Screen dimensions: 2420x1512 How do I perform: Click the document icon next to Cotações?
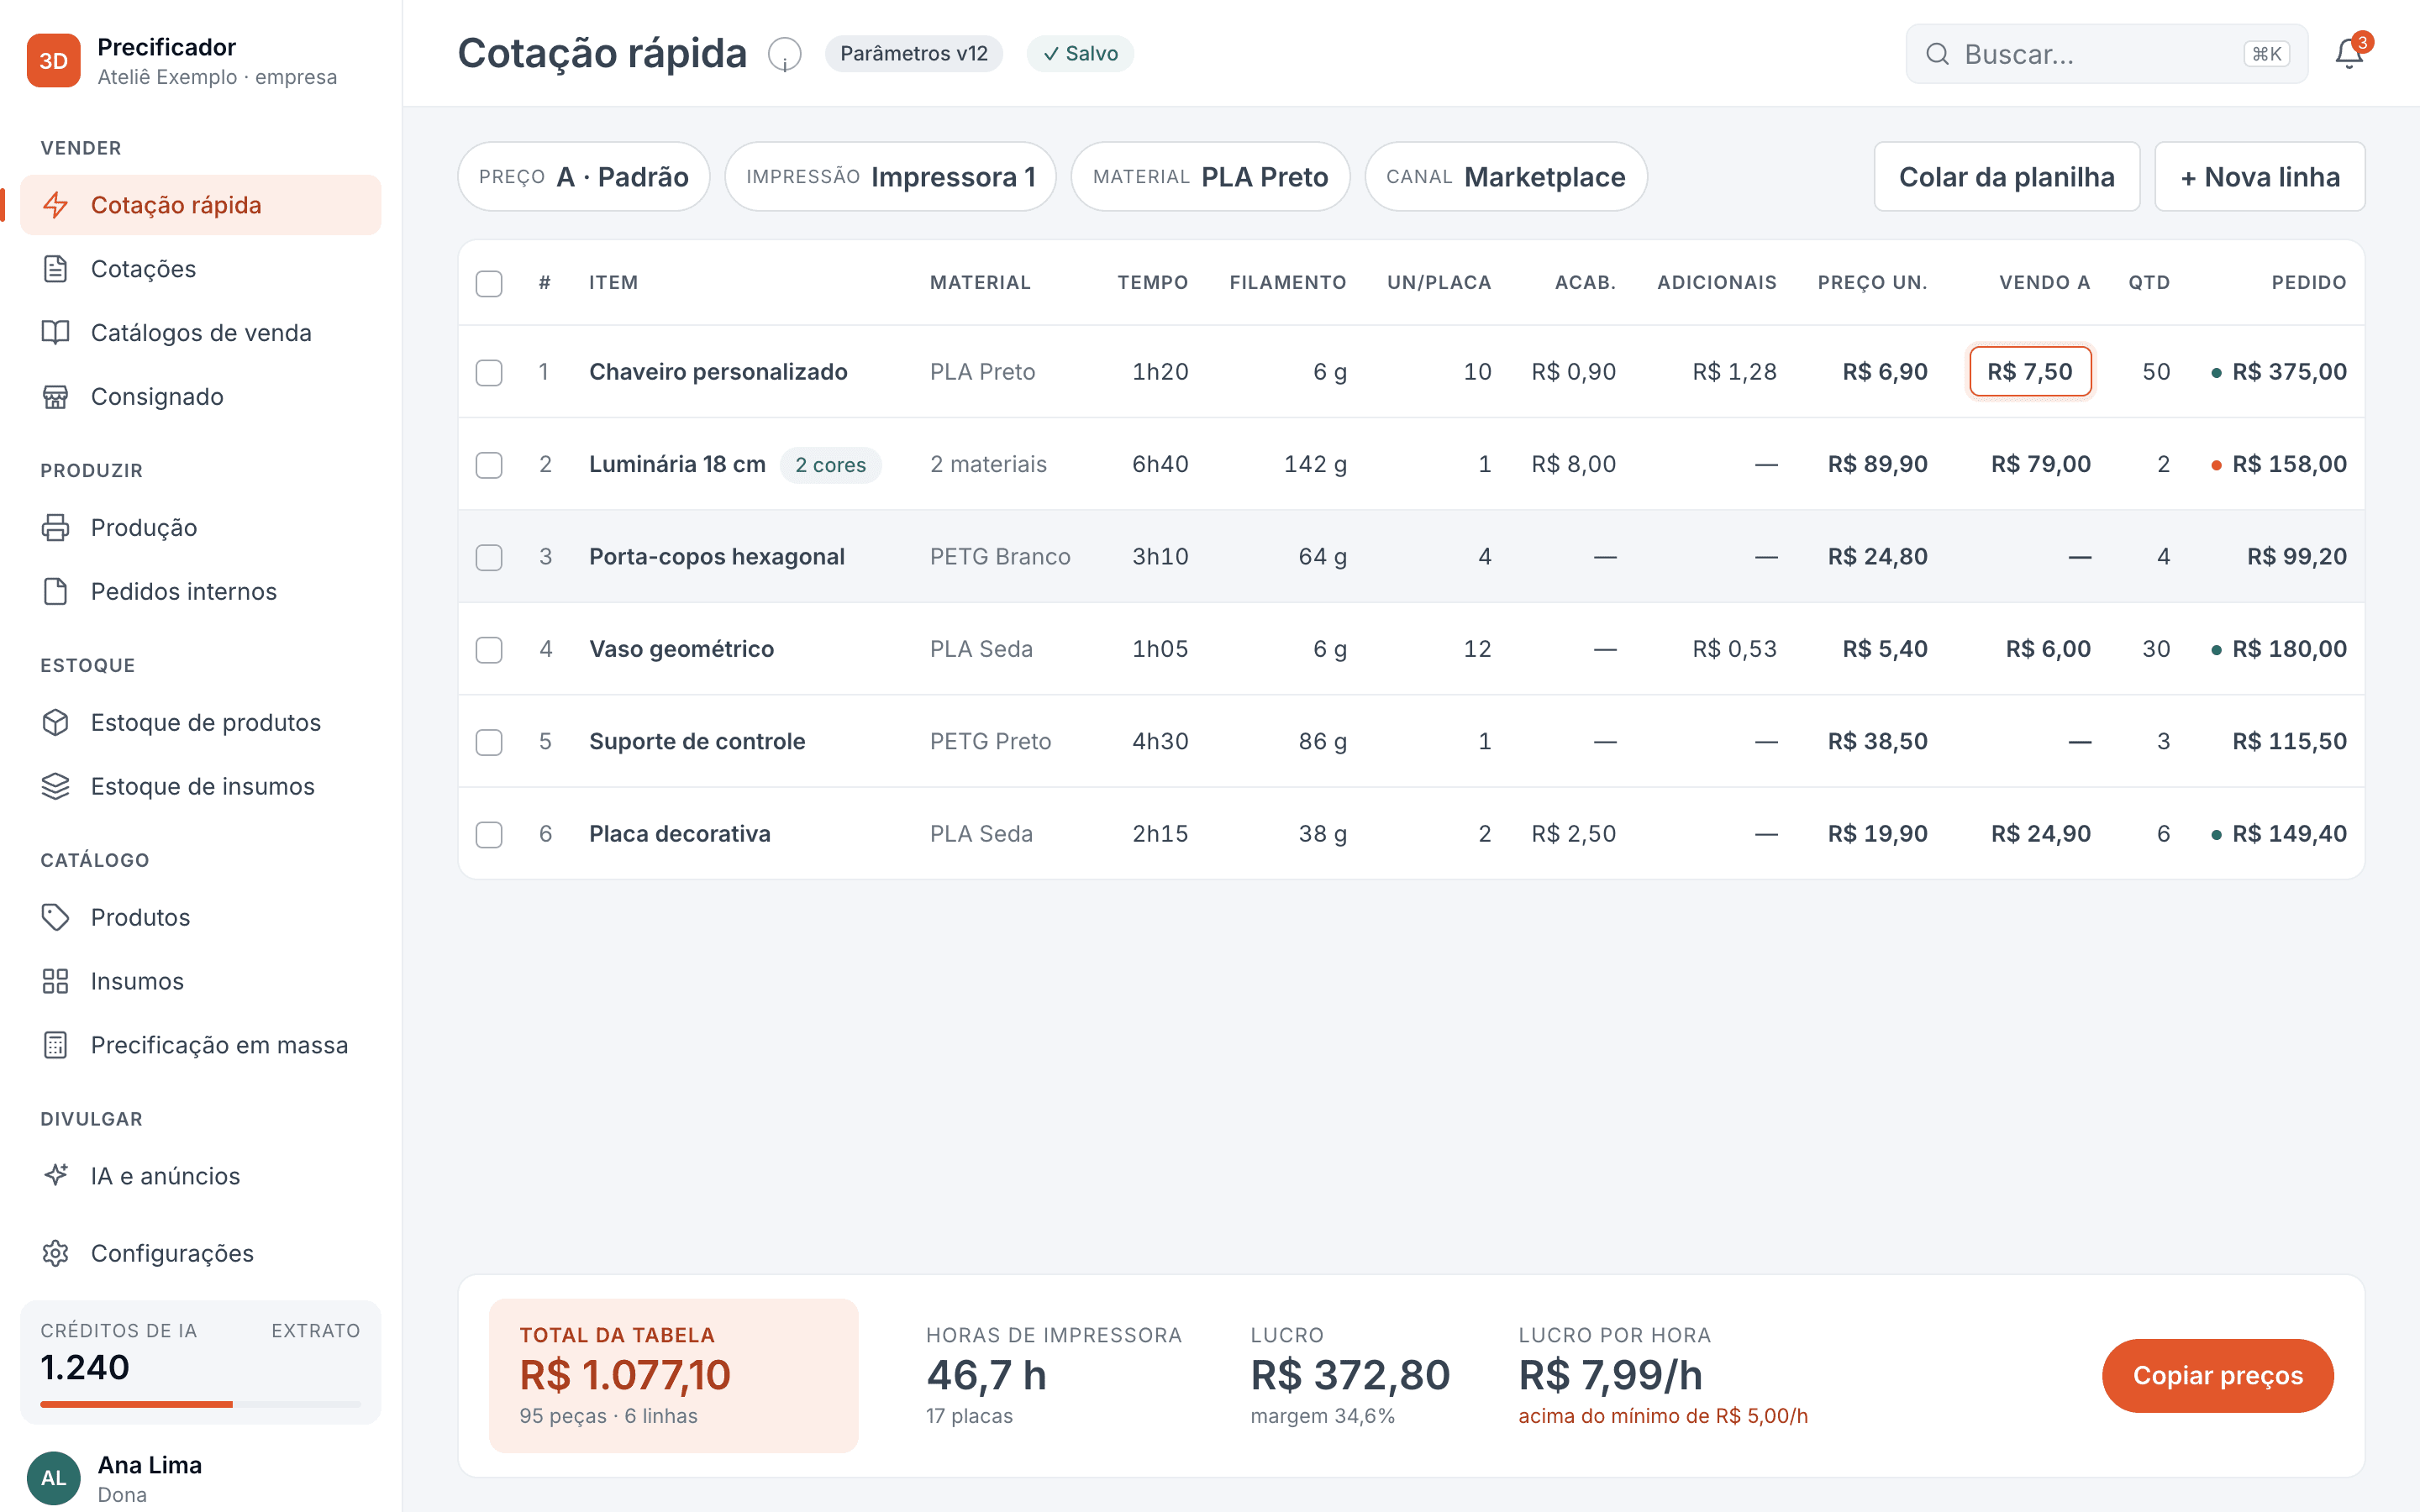[56, 269]
